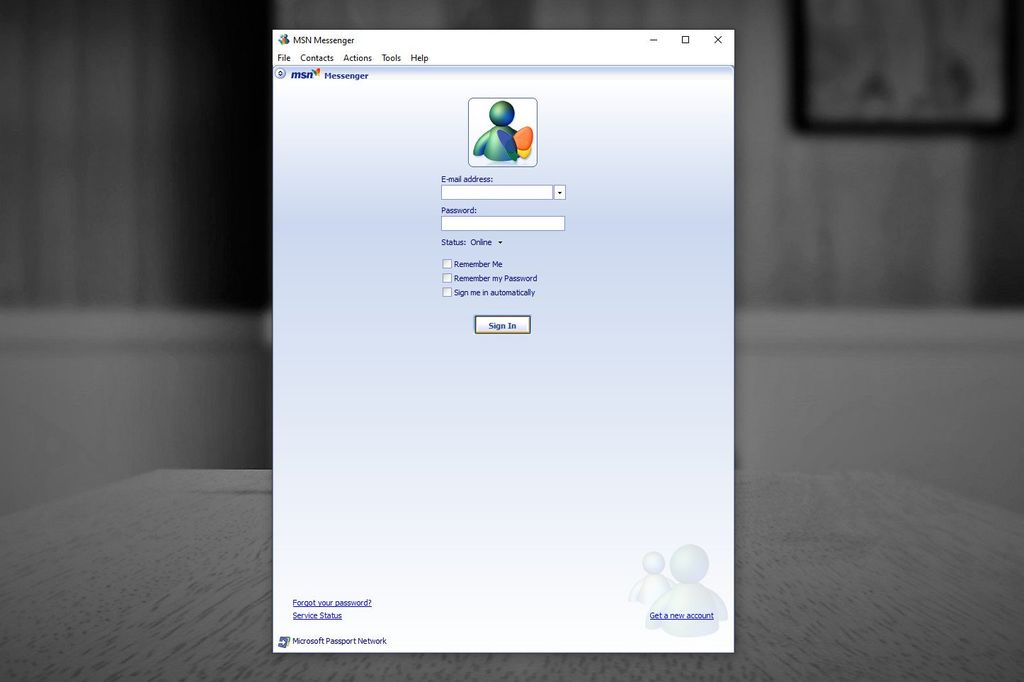
Task: Check Remember my Password
Action: point(447,278)
